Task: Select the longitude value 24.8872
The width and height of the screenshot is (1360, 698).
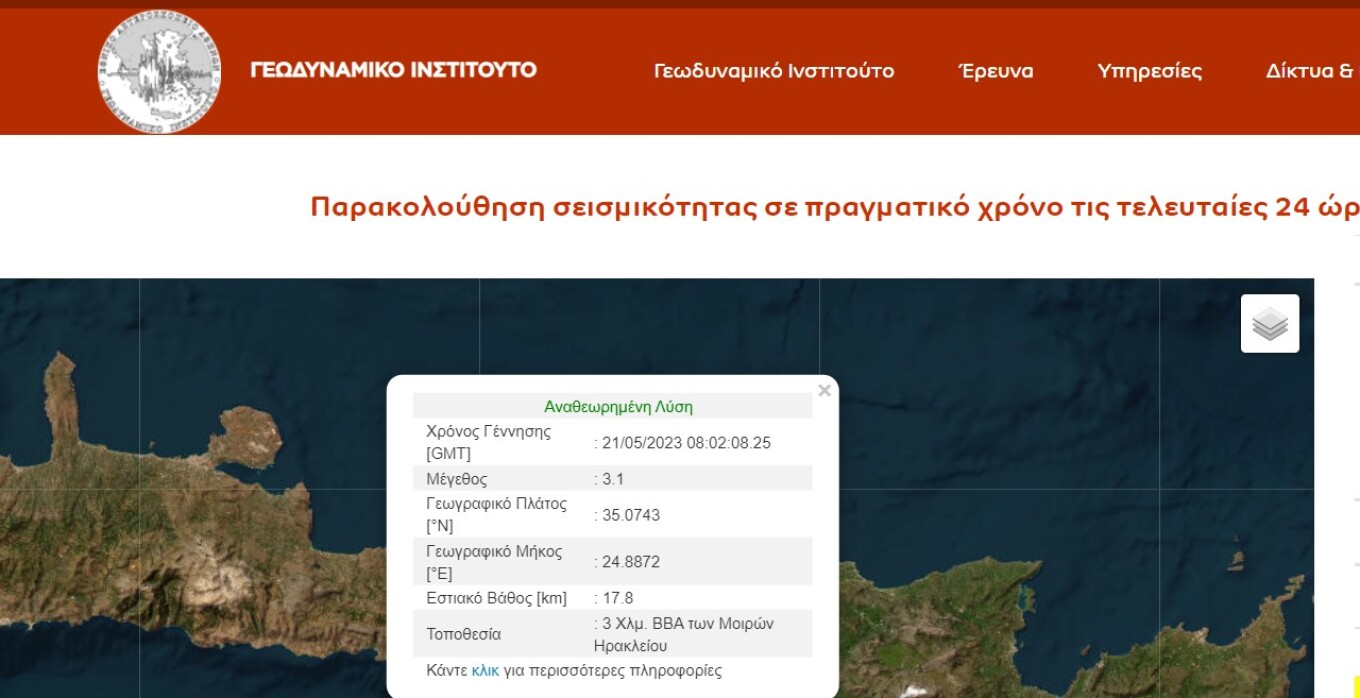Action: point(631,562)
